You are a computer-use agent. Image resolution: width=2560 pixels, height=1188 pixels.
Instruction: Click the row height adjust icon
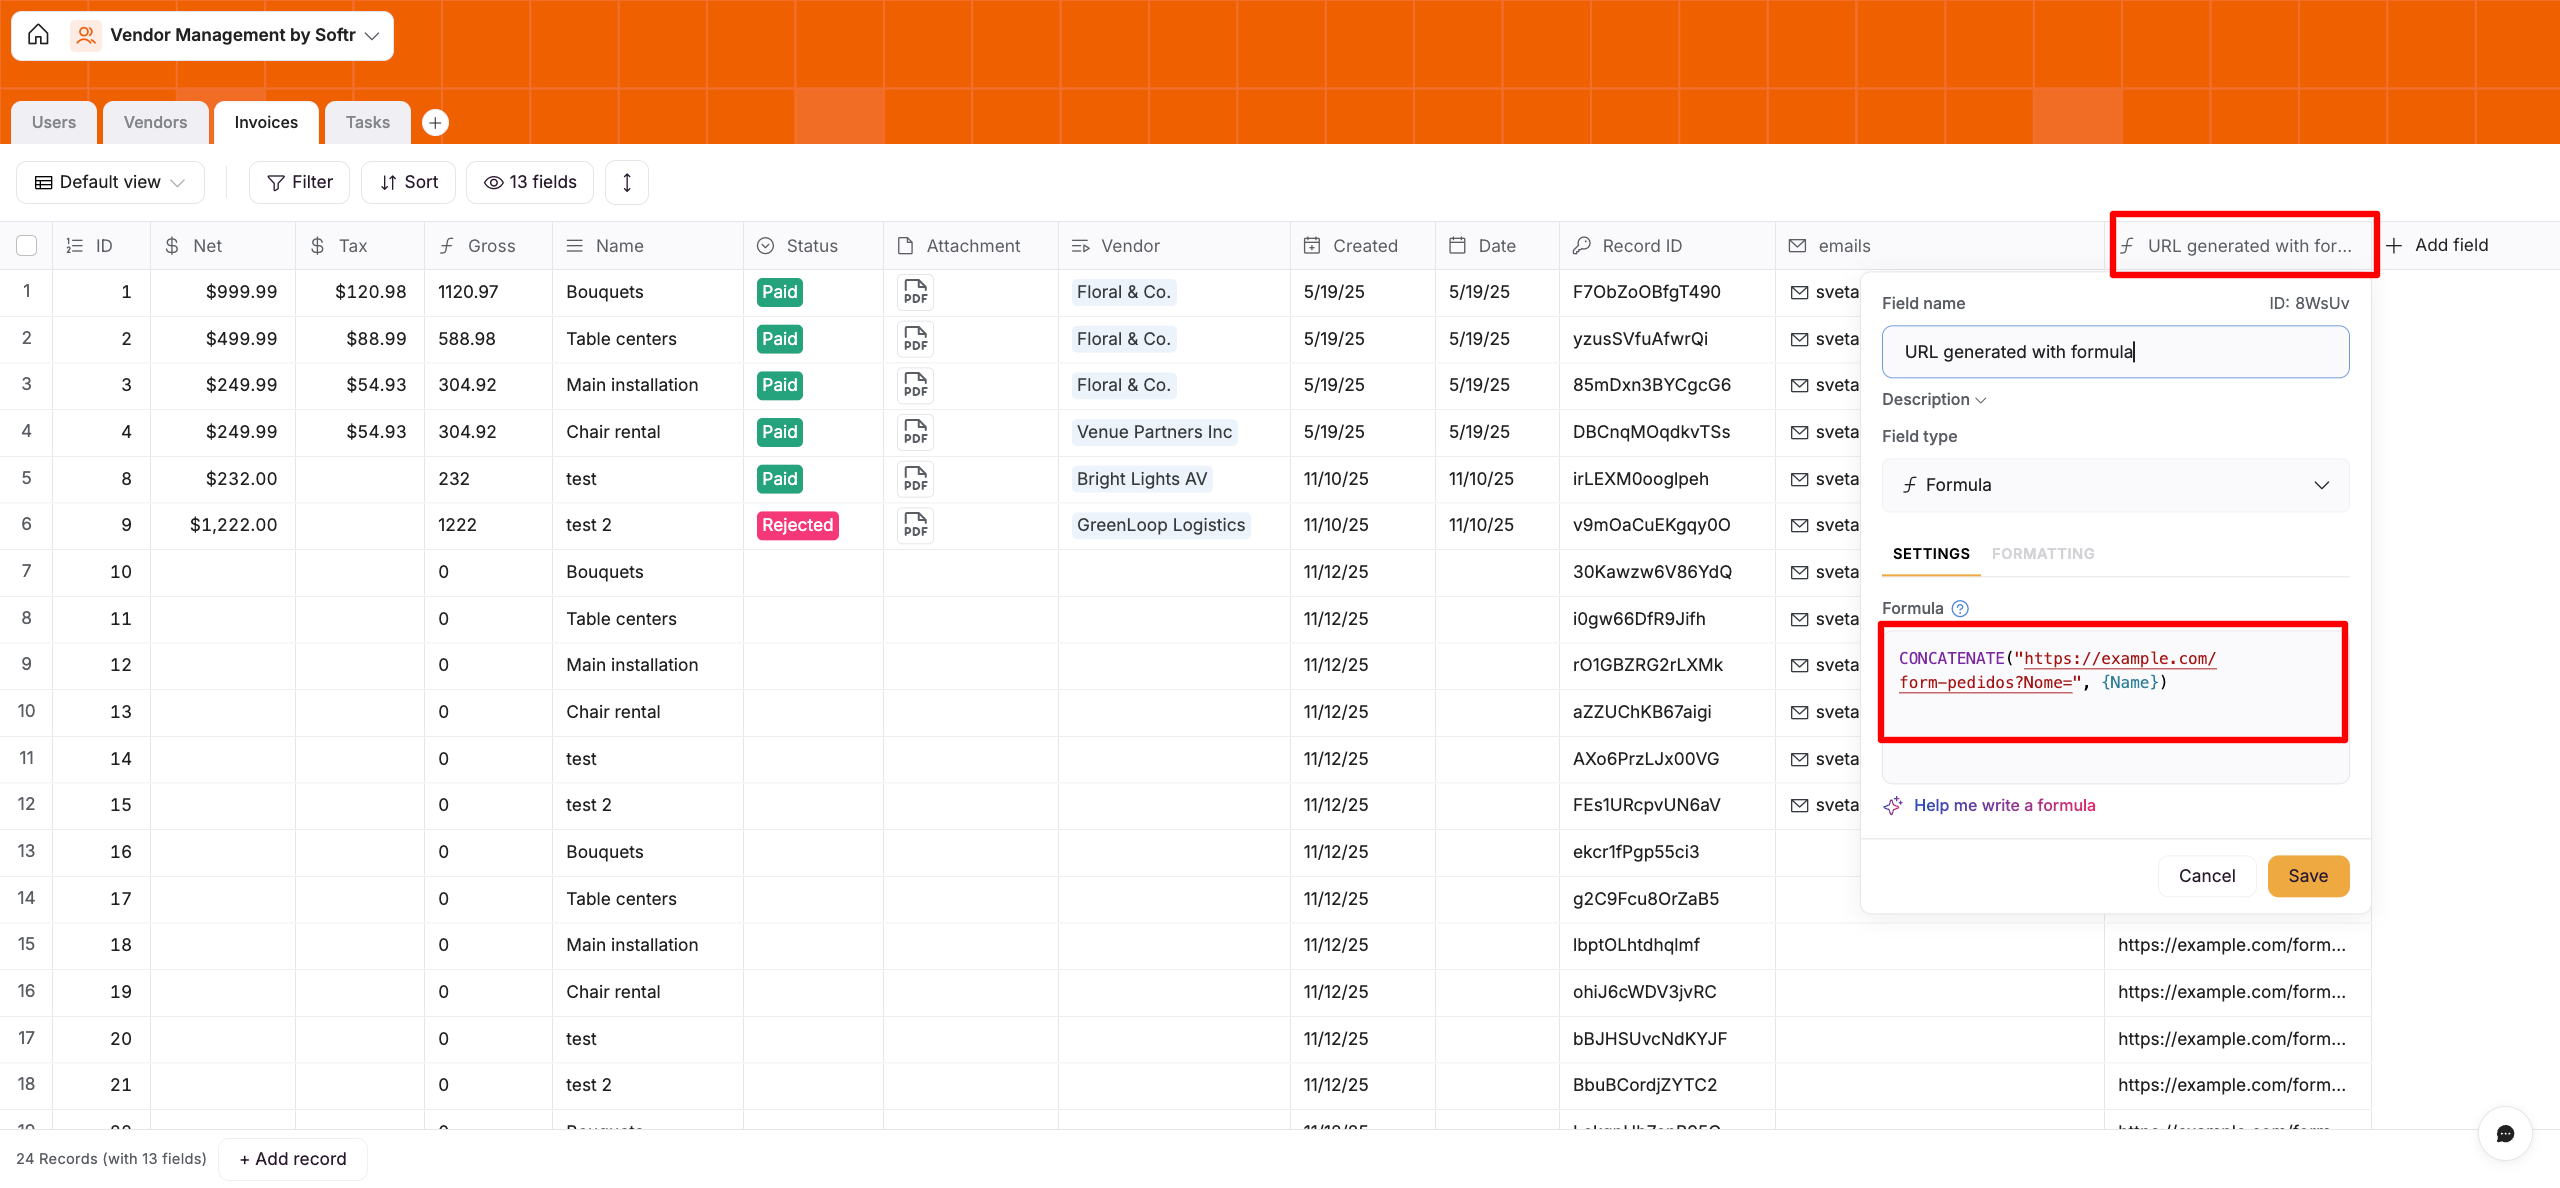(x=627, y=182)
